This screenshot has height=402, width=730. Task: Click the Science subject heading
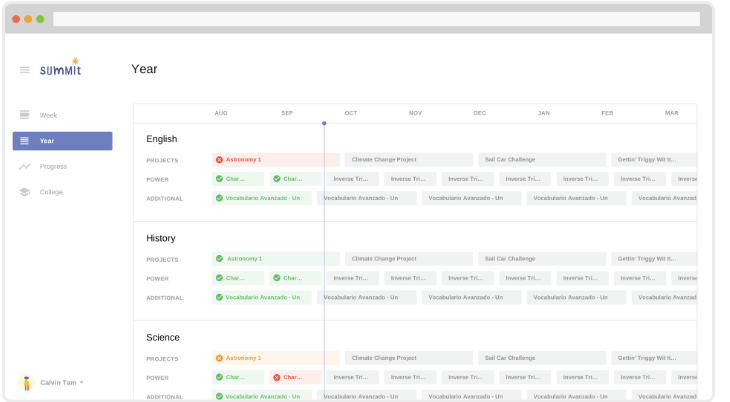pyautogui.click(x=163, y=337)
